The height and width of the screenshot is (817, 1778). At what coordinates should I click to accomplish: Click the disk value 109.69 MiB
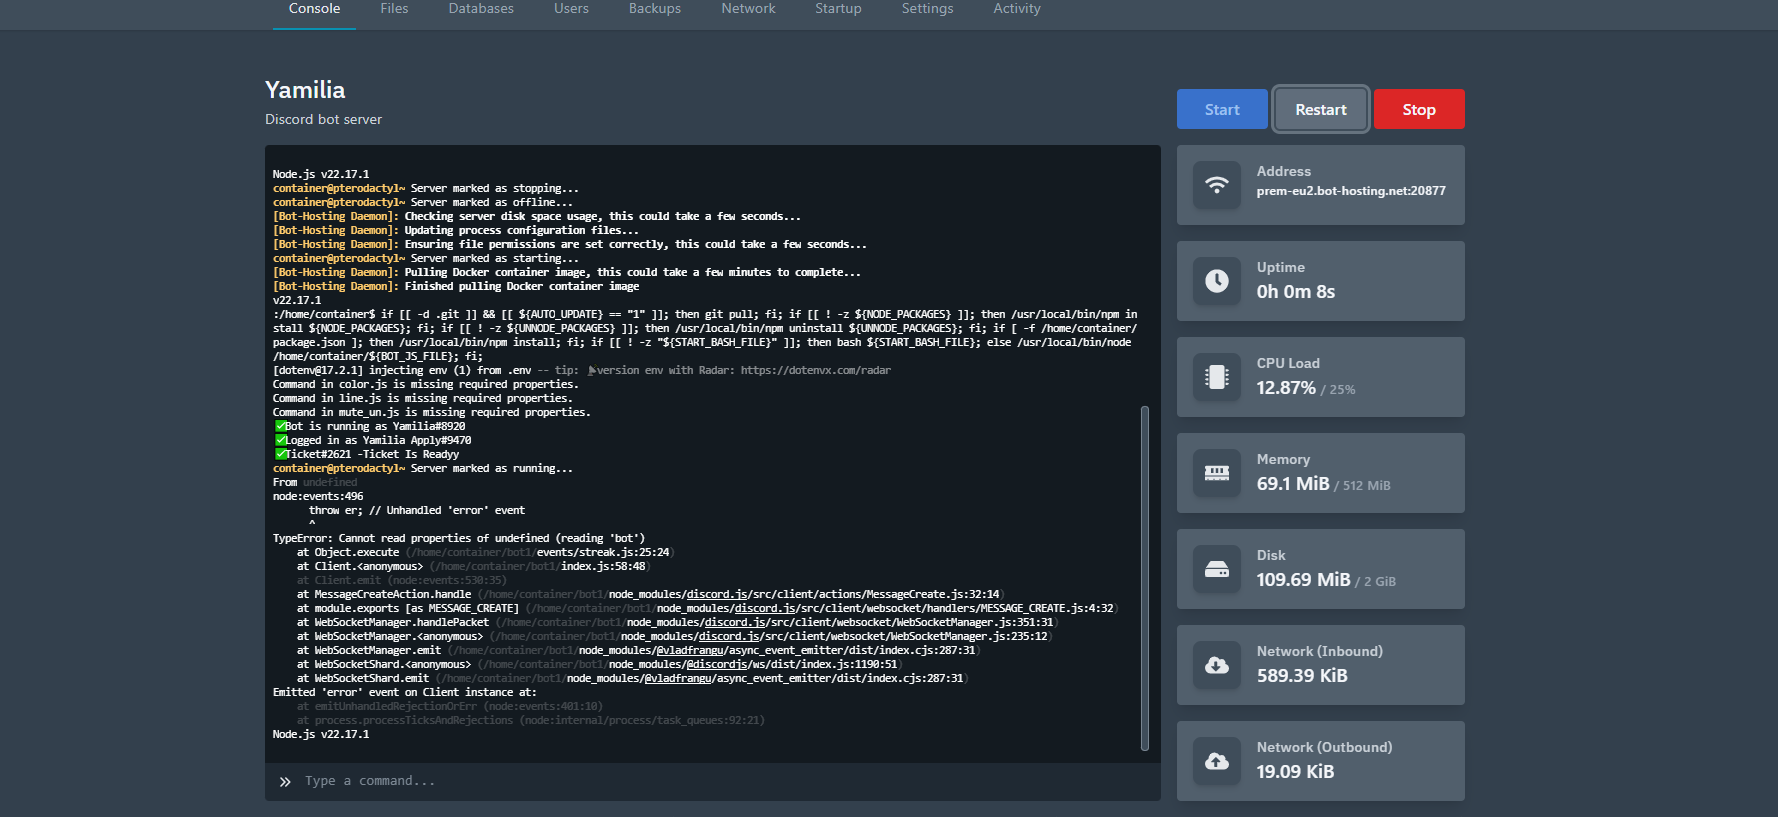click(1304, 580)
